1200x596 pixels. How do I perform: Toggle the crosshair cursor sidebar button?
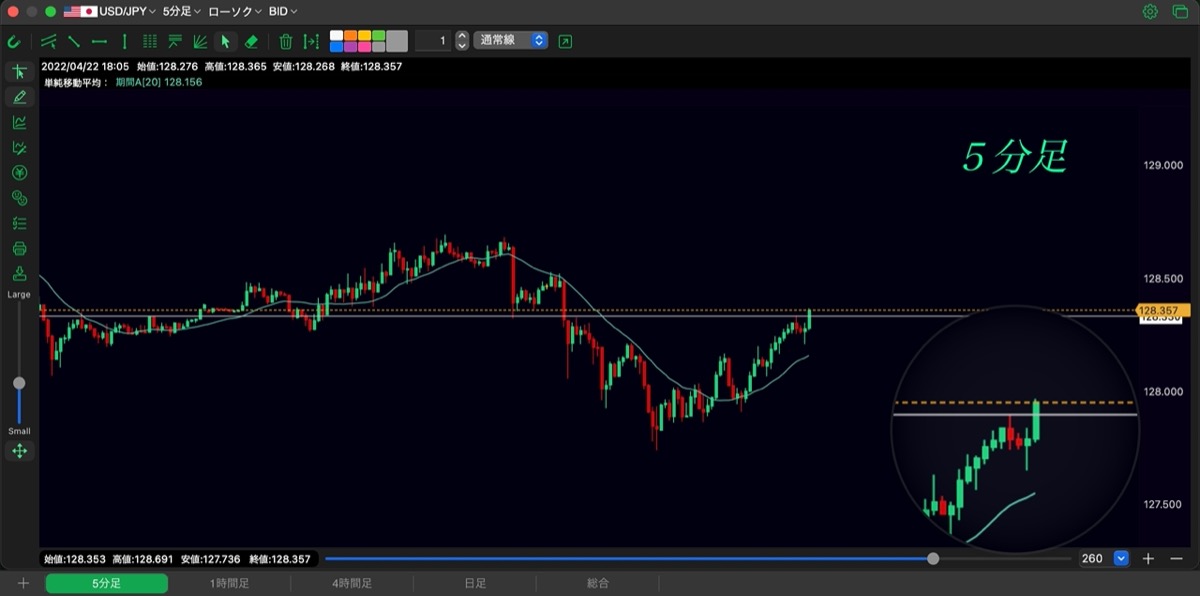click(x=19, y=72)
